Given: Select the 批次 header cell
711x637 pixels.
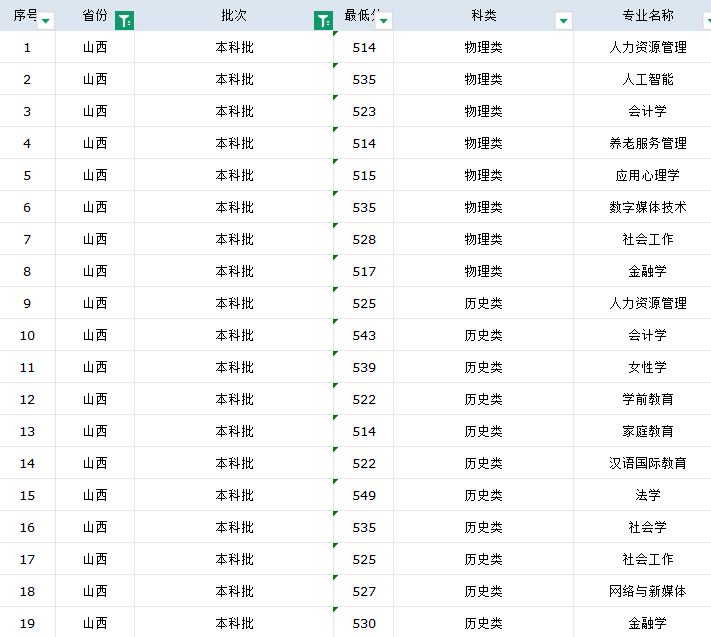Looking at the screenshot, I should coord(234,15).
